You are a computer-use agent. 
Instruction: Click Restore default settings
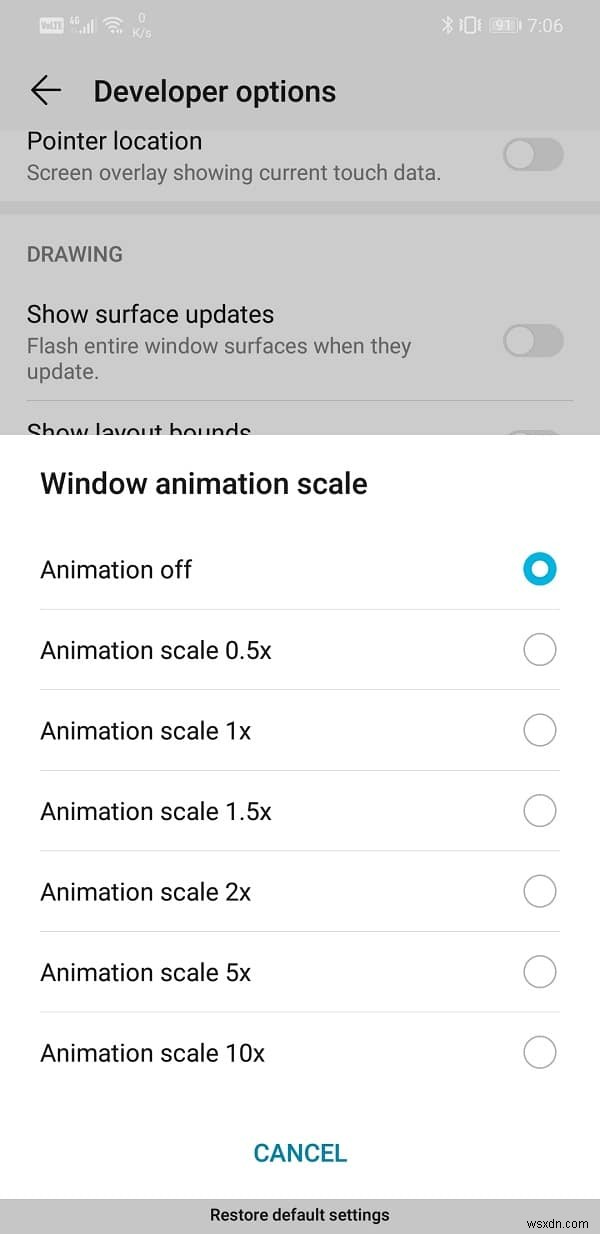tap(300, 1214)
